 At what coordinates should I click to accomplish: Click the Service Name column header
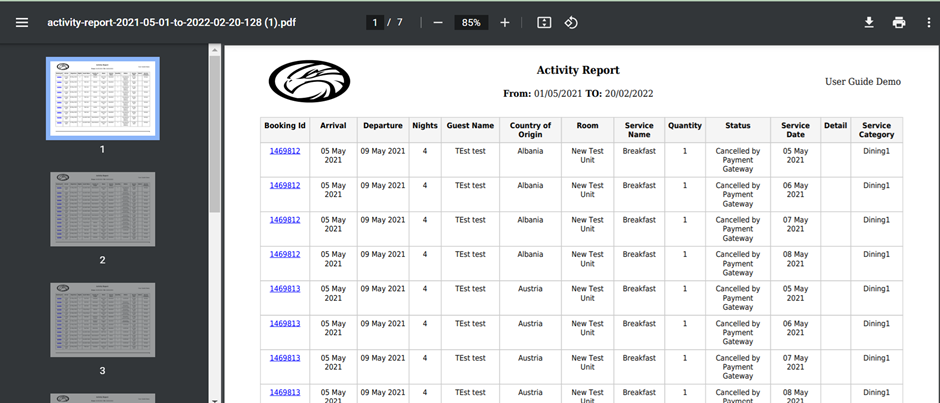click(x=639, y=130)
